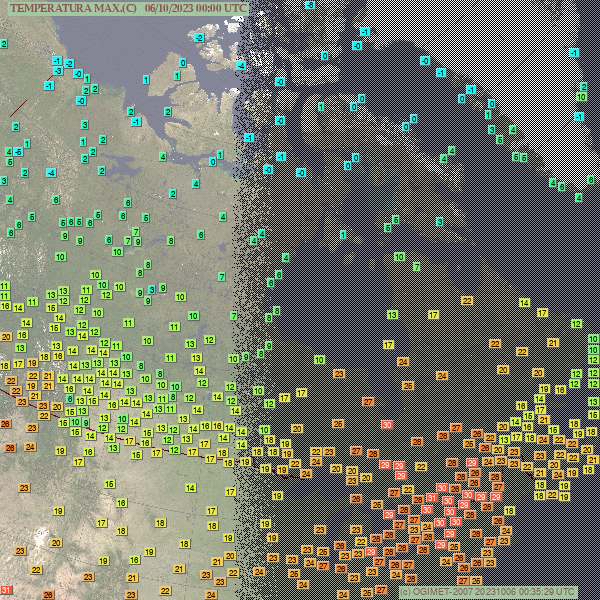Select the 06/10/2023 00:00 UTC timestamp

(x=196, y=8)
